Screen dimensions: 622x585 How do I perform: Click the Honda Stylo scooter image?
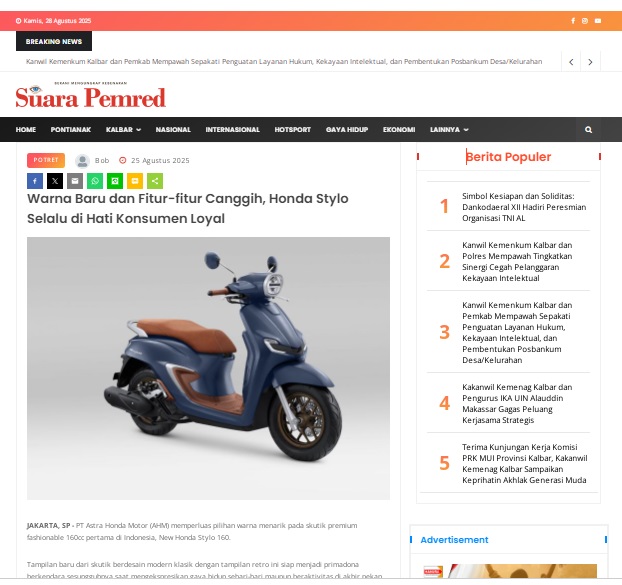click(208, 368)
